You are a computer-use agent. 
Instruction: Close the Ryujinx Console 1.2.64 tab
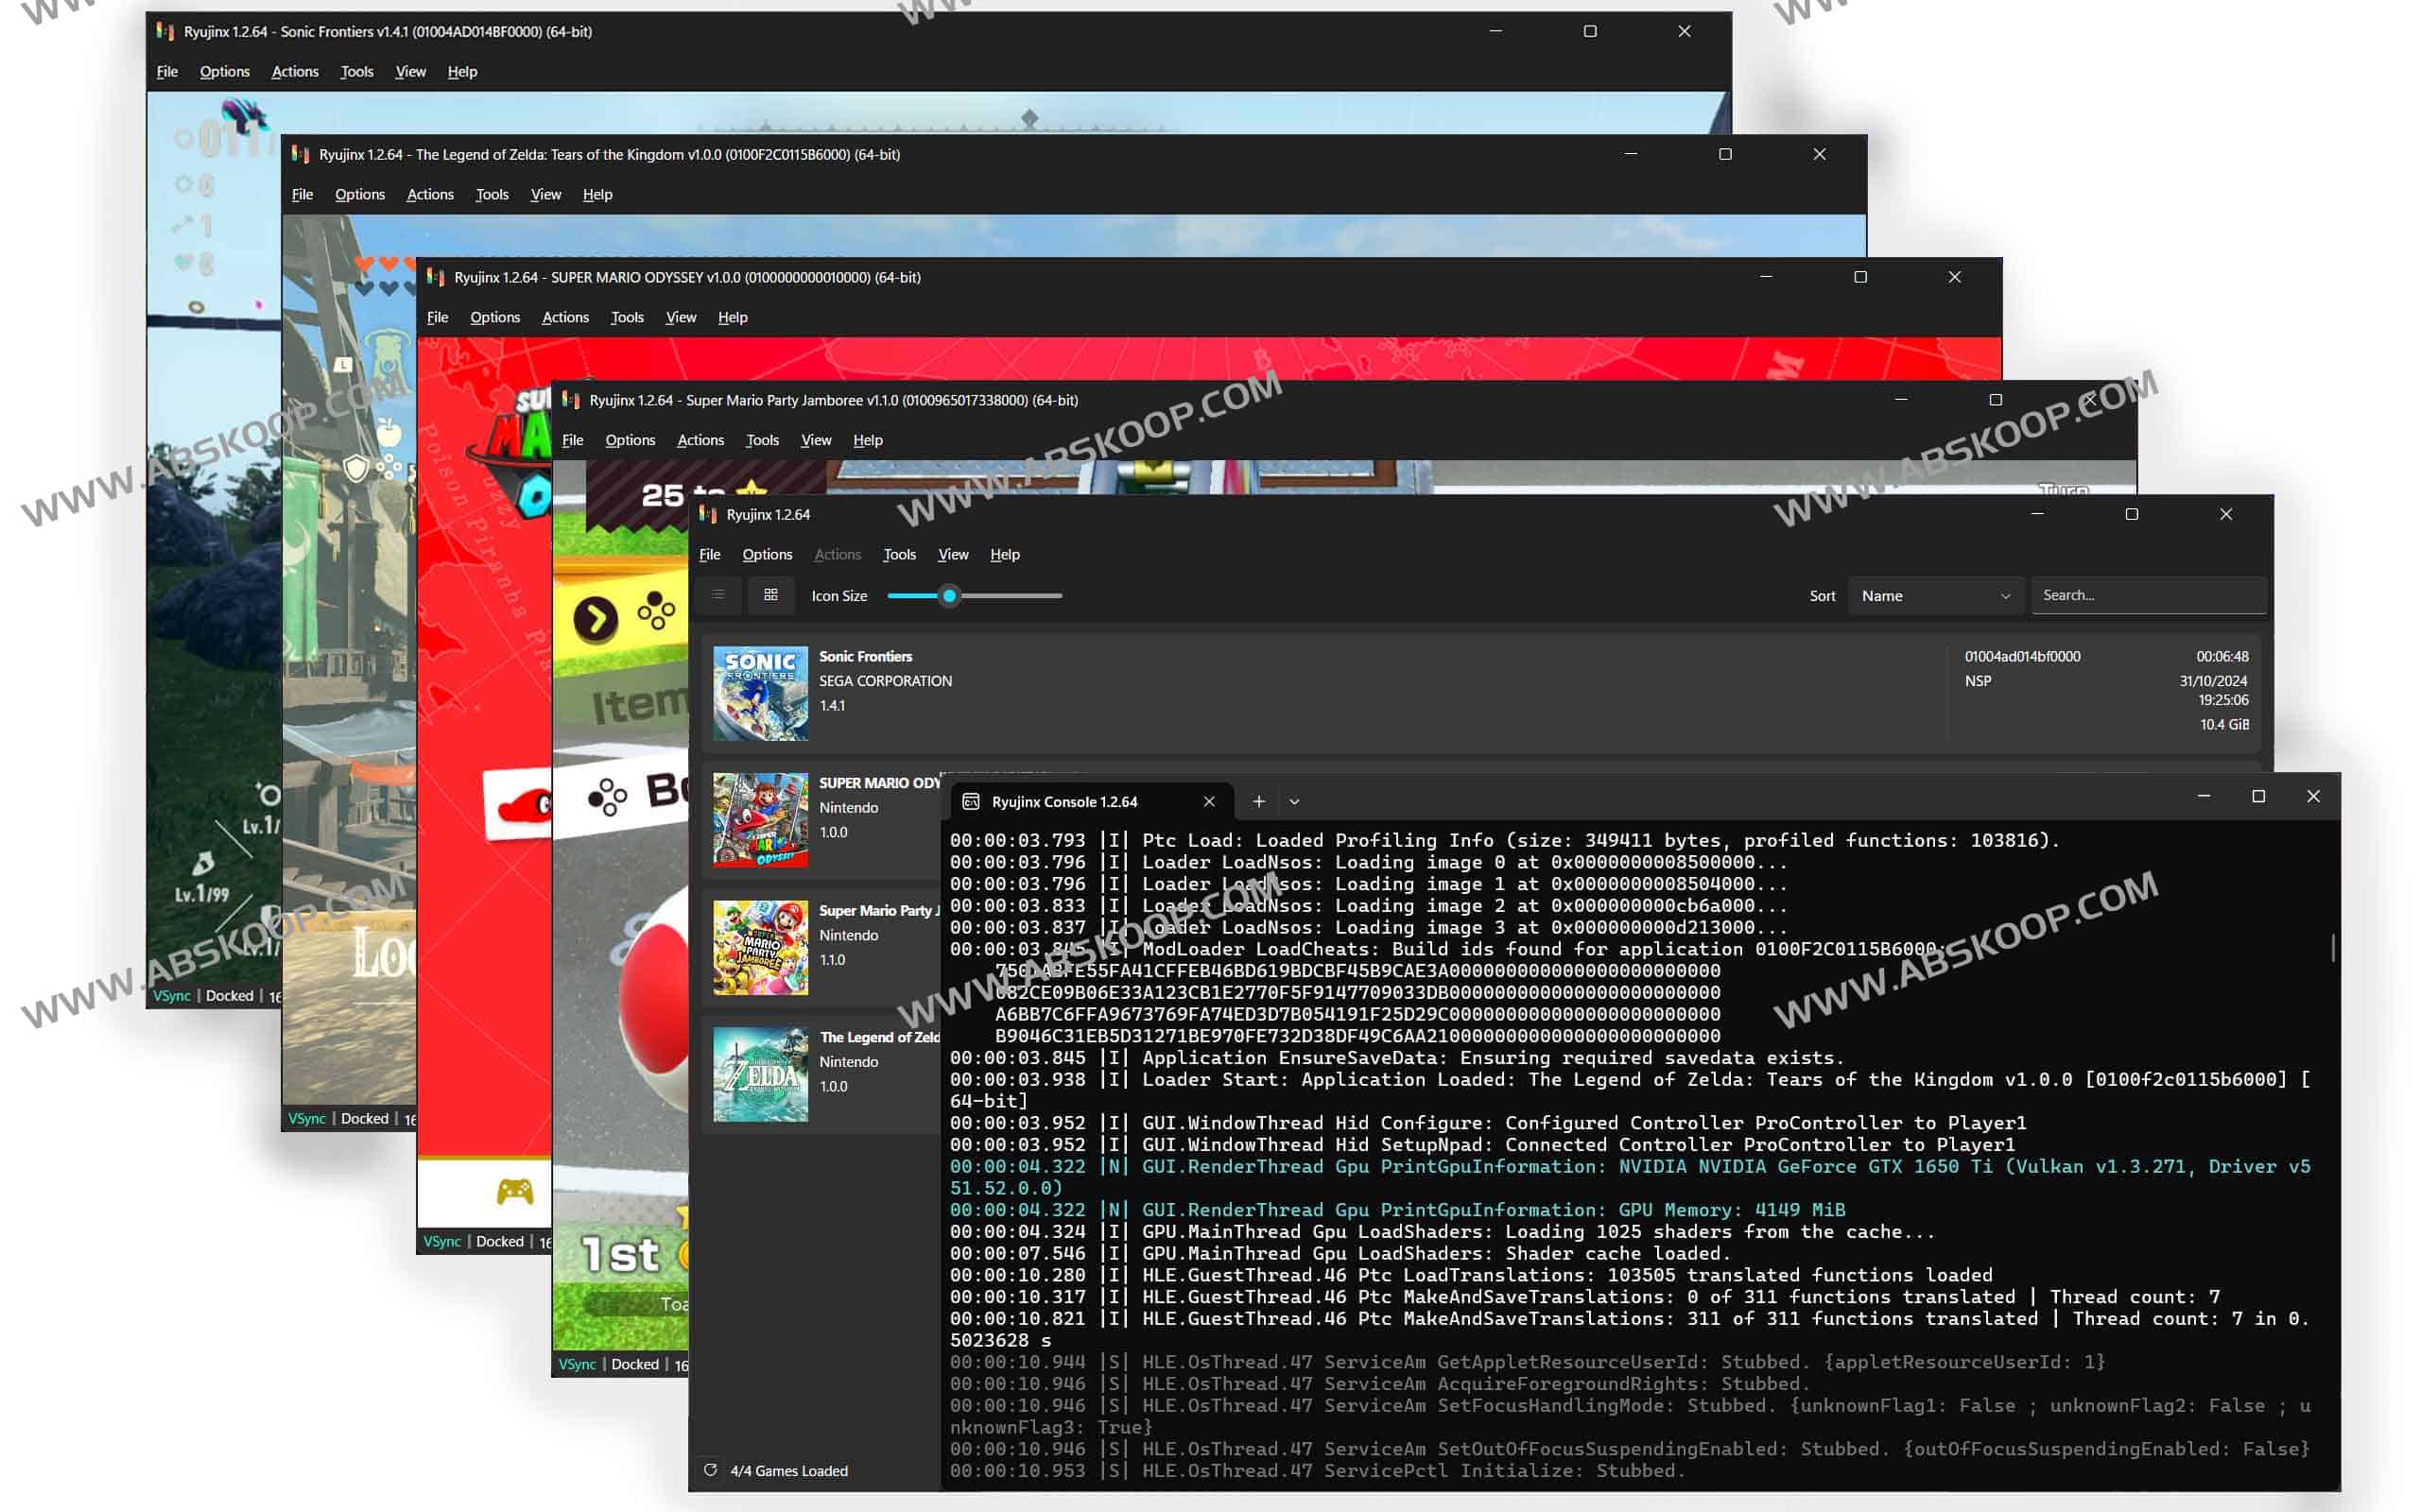click(1209, 802)
